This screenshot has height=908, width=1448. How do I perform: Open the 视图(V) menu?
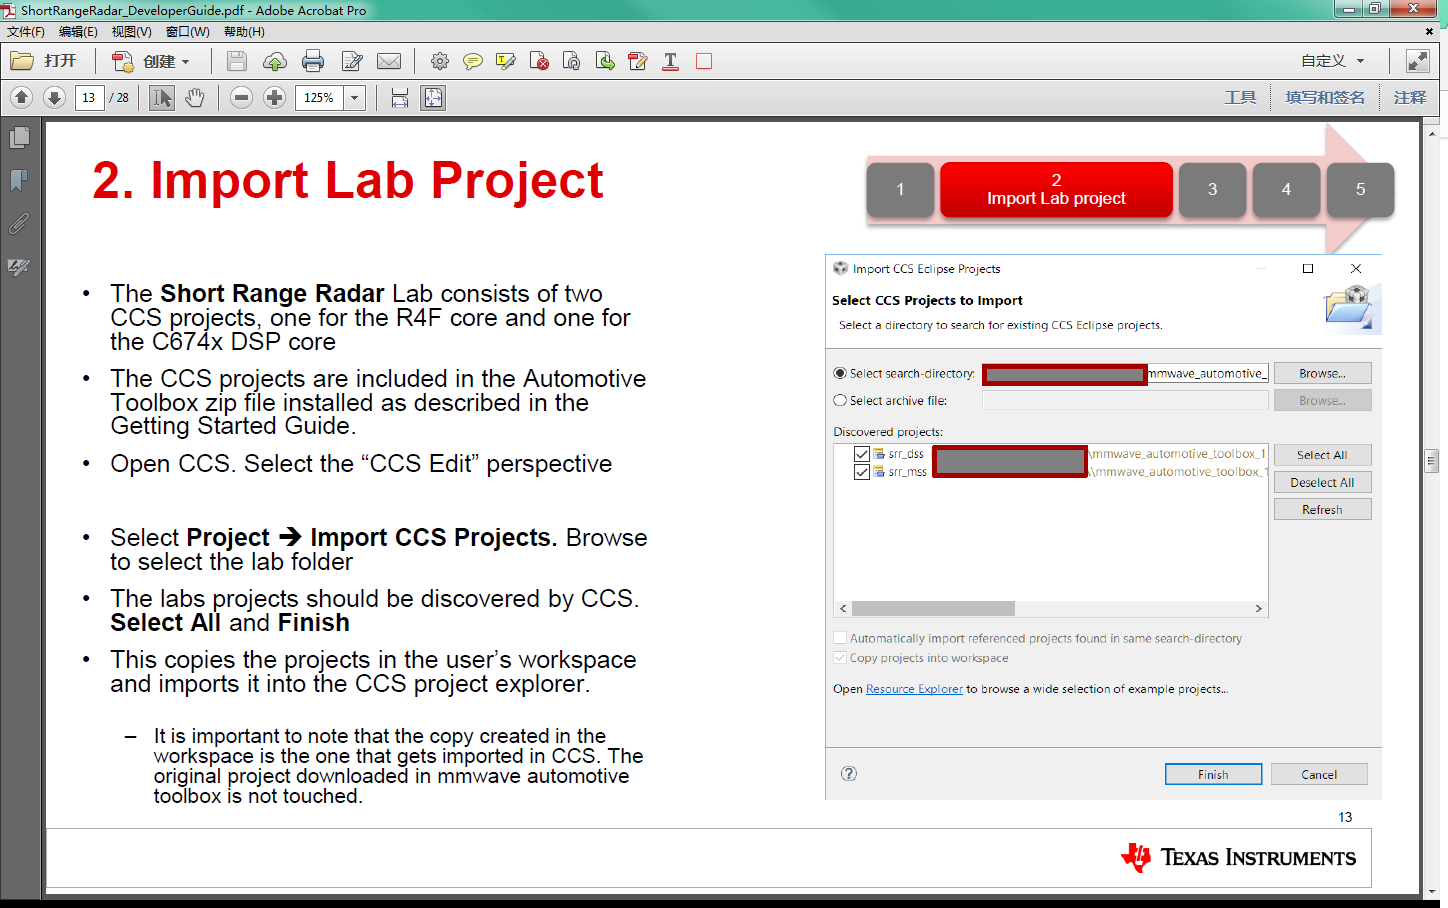131,32
